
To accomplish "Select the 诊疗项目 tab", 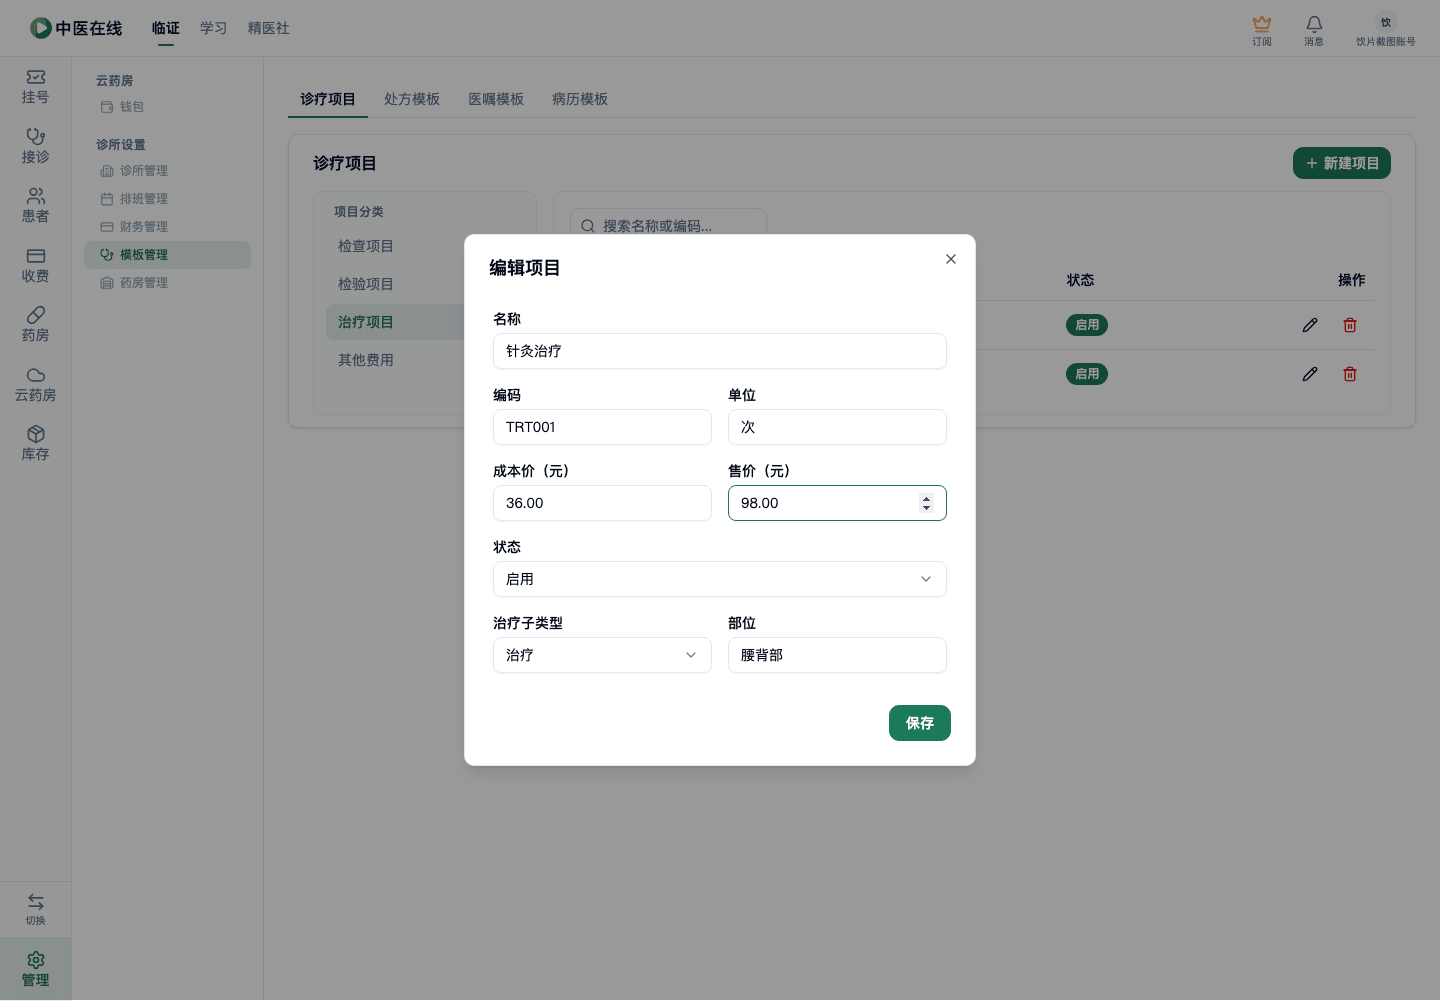I will click(x=328, y=99).
